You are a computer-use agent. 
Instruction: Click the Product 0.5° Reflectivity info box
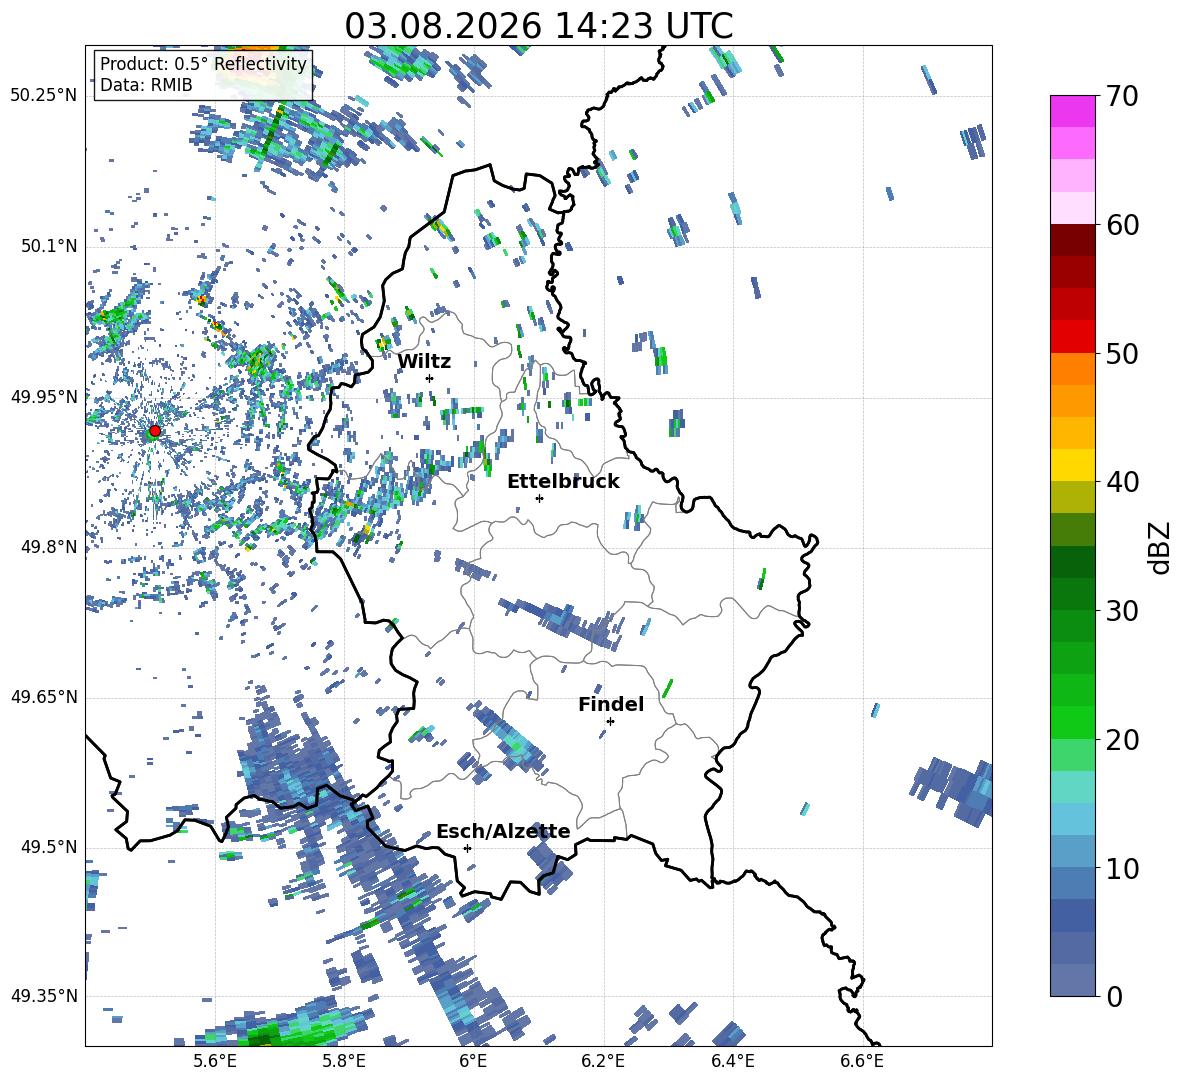tap(203, 74)
